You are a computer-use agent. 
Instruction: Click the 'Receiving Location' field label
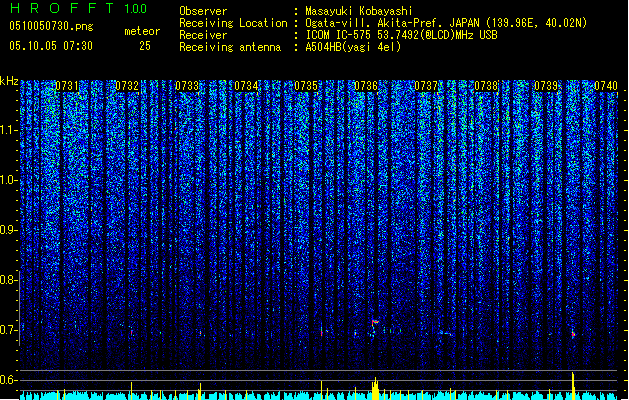(233, 23)
